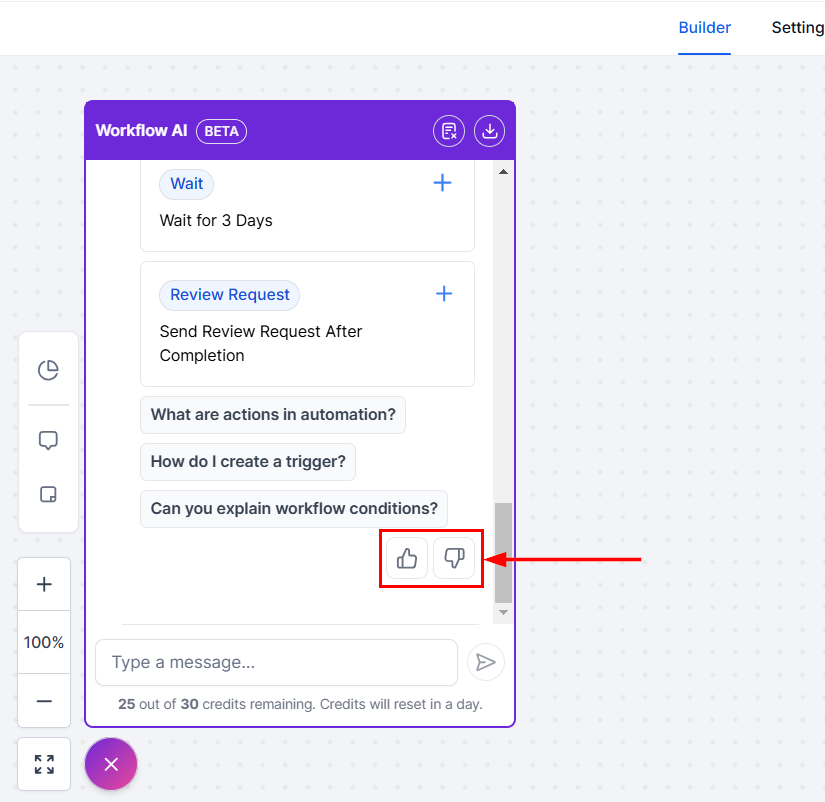Click "Can you explain workflow conditions?" suggestion
This screenshot has width=825, height=802.
point(294,508)
